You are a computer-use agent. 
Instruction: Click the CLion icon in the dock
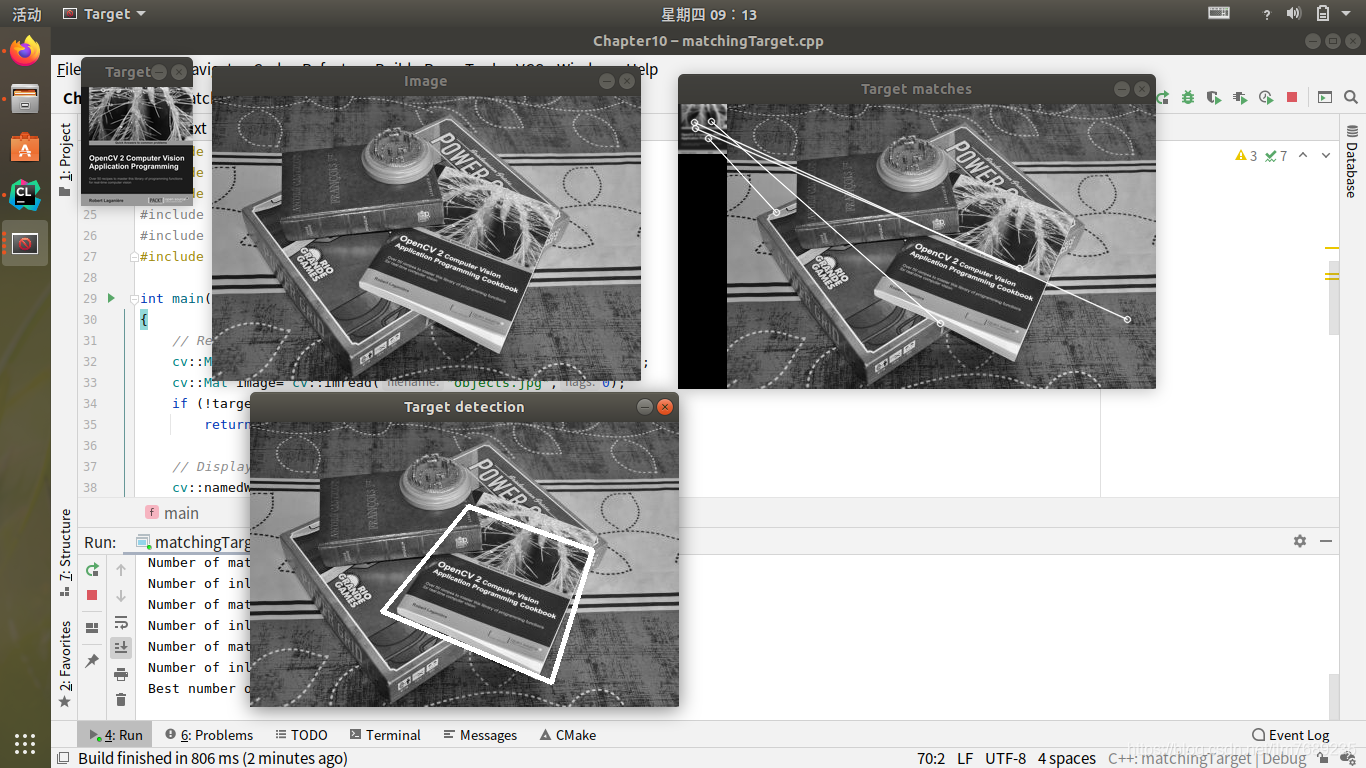[x=25, y=195]
